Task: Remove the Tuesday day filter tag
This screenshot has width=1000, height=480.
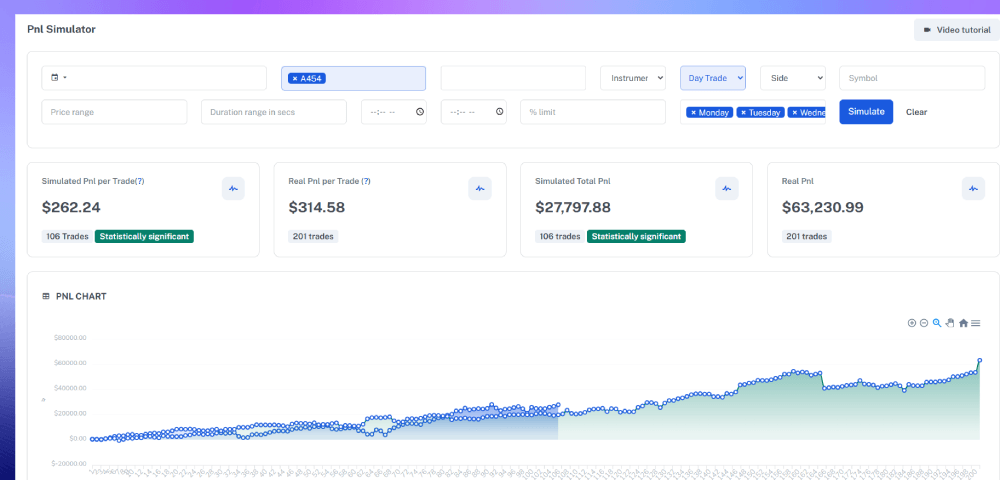Action: (744, 112)
